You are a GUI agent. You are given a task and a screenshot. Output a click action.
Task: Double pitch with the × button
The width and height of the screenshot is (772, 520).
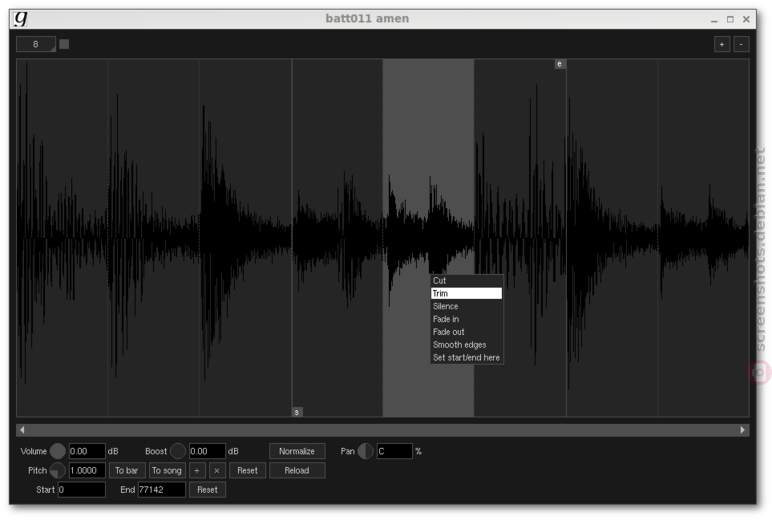[217, 470]
